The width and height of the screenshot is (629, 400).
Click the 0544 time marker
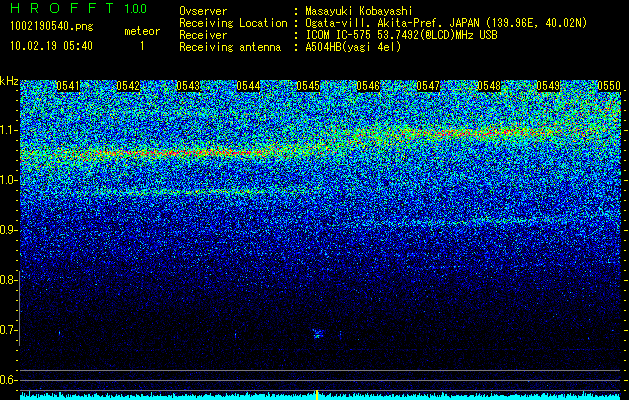248,86
